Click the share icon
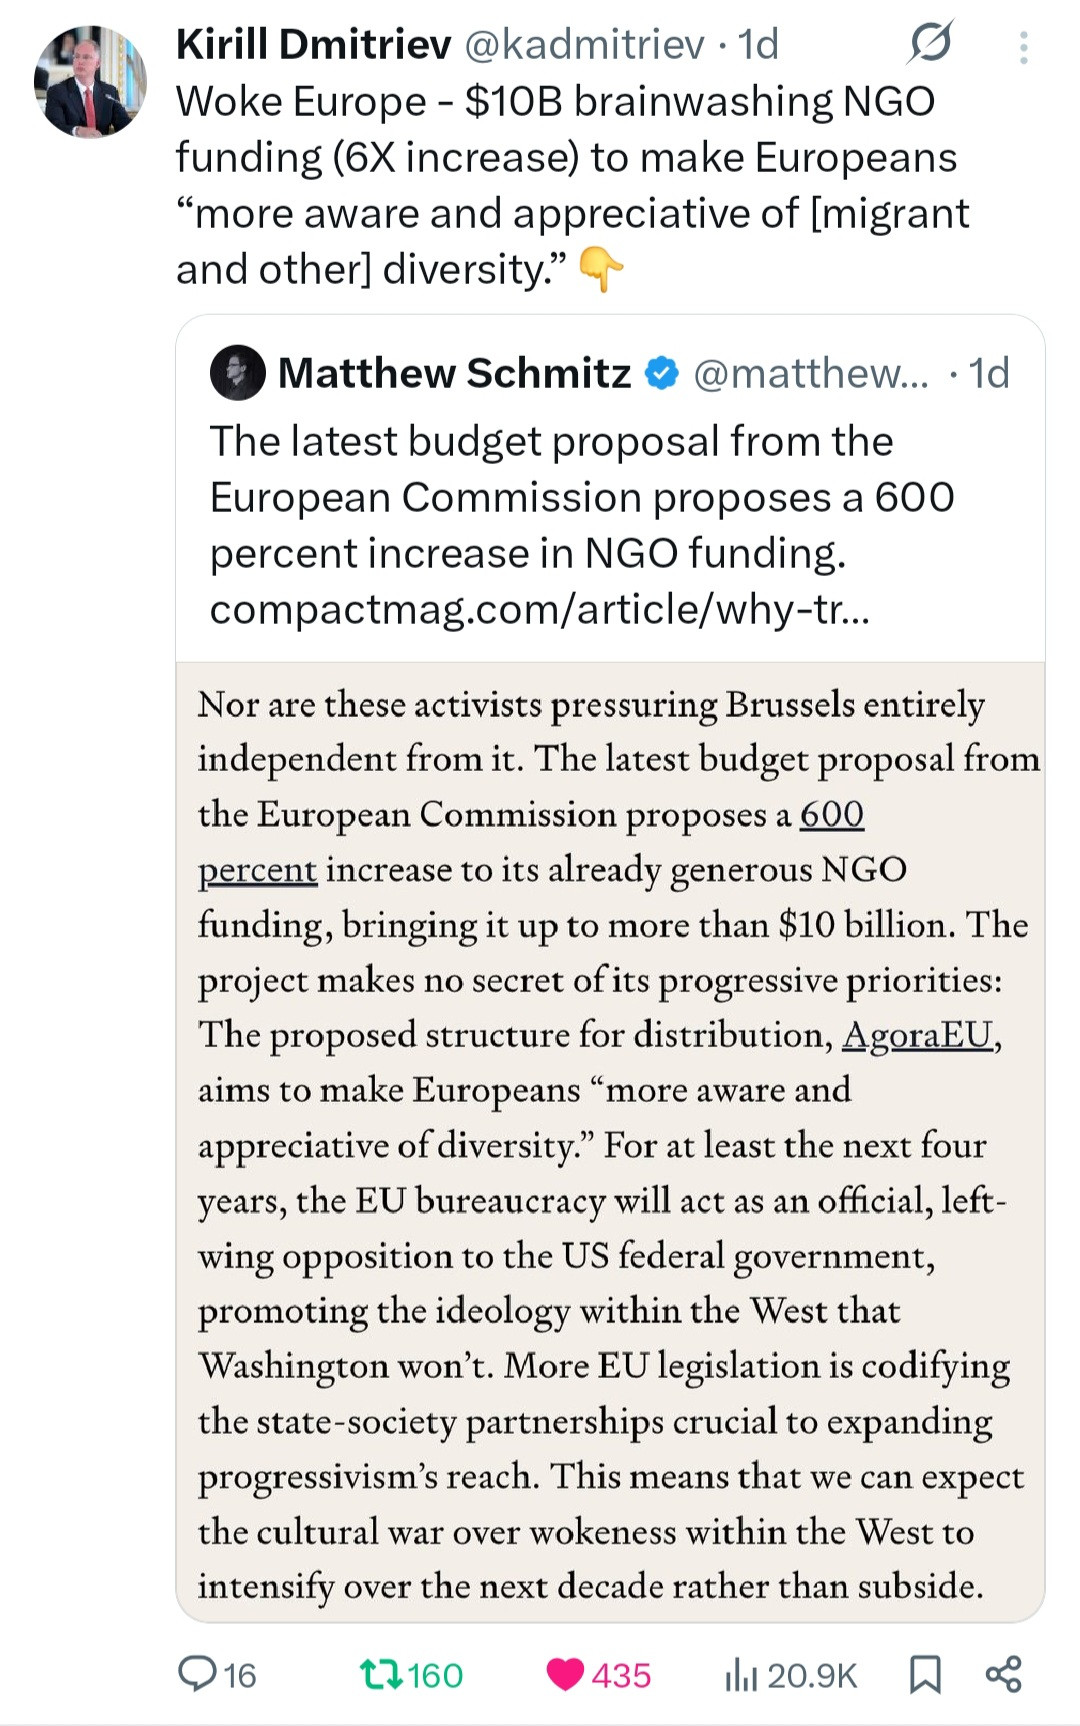The width and height of the screenshot is (1080, 1726). pos(1003,1674)
